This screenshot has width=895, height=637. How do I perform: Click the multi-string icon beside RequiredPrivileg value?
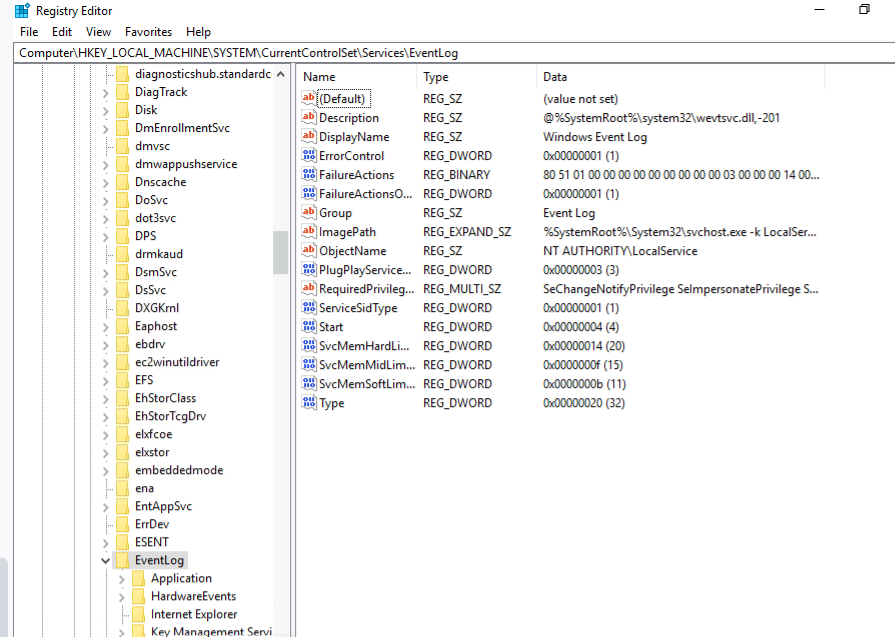pyautogui.click(x=309, y=288)
